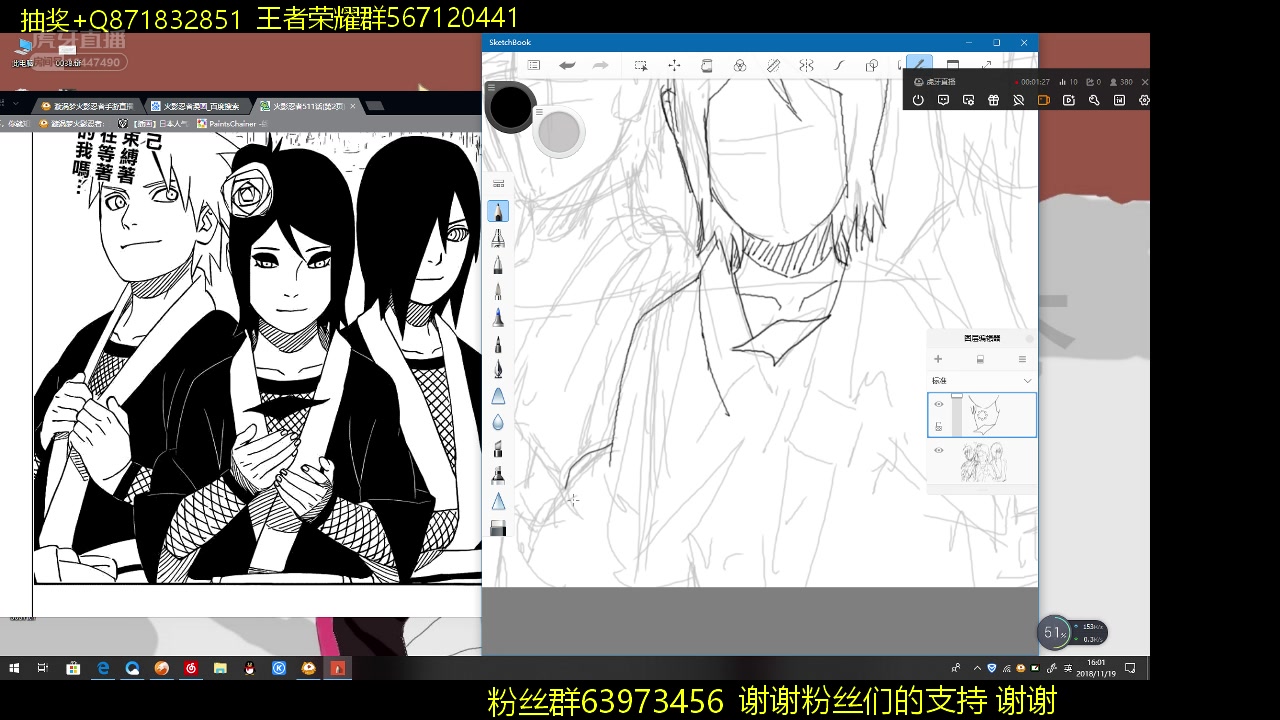This screenshot has height=720, width=1280.
Task: Open the overlay settings gear
Action: (x=1144, y=100)
